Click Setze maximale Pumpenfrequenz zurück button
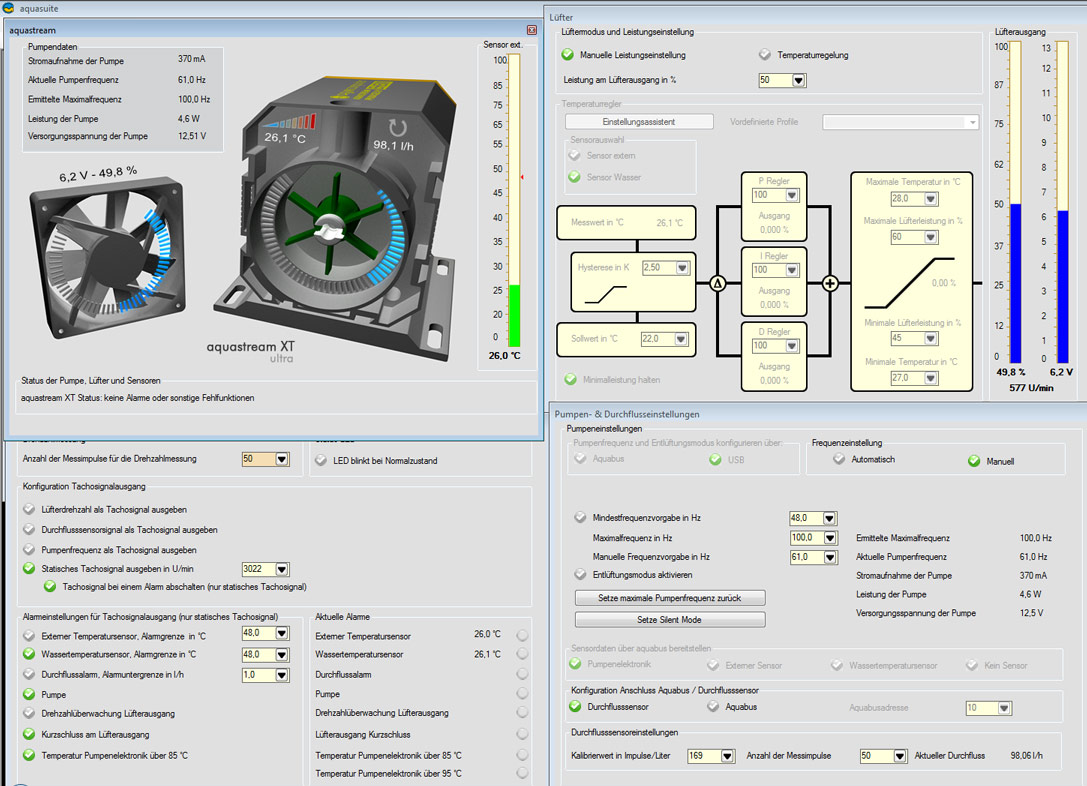 coord(670,597)
